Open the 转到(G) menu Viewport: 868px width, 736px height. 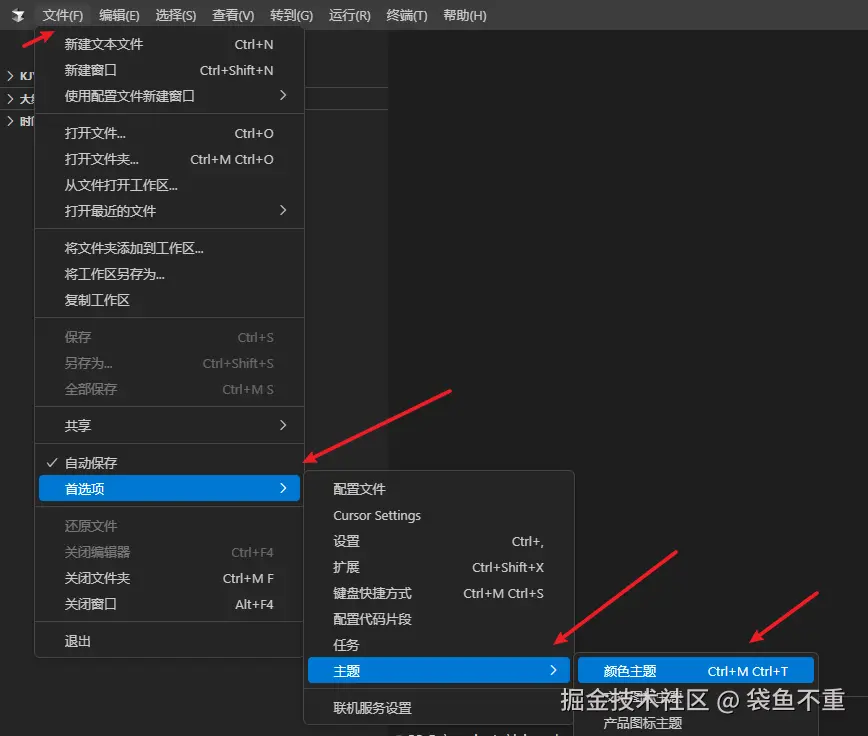[x=291, y=15]
